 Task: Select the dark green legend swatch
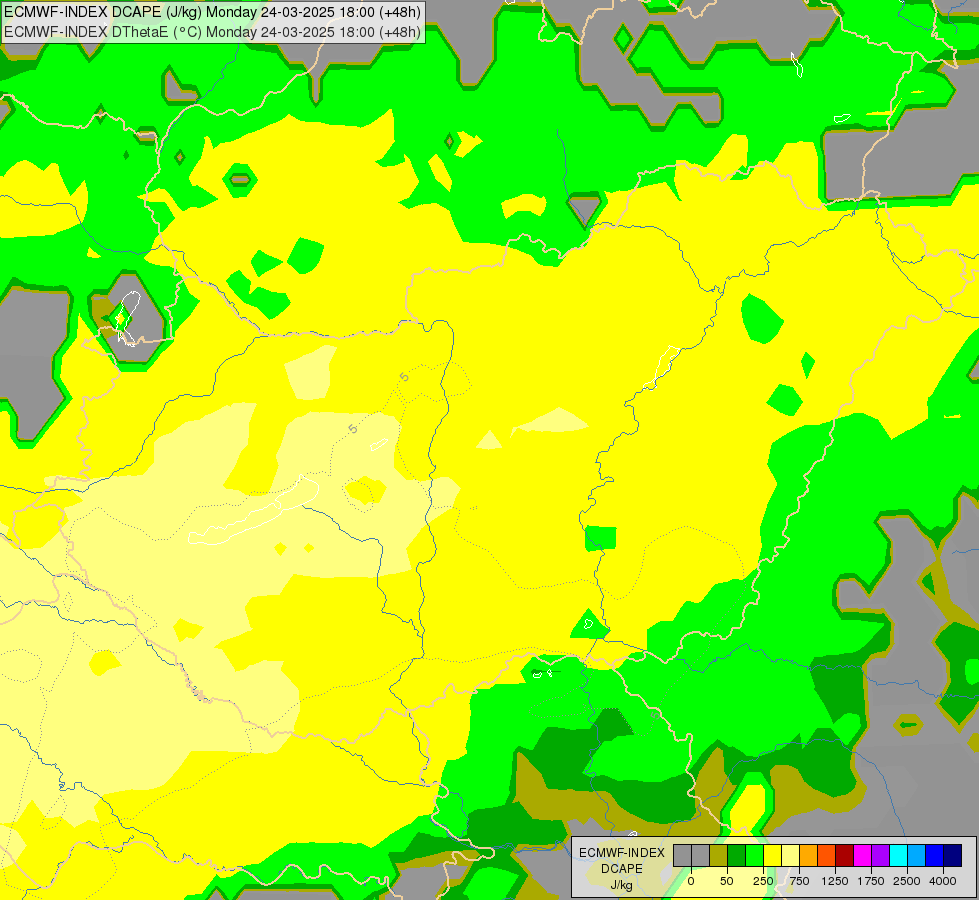[x=736, y=855]
